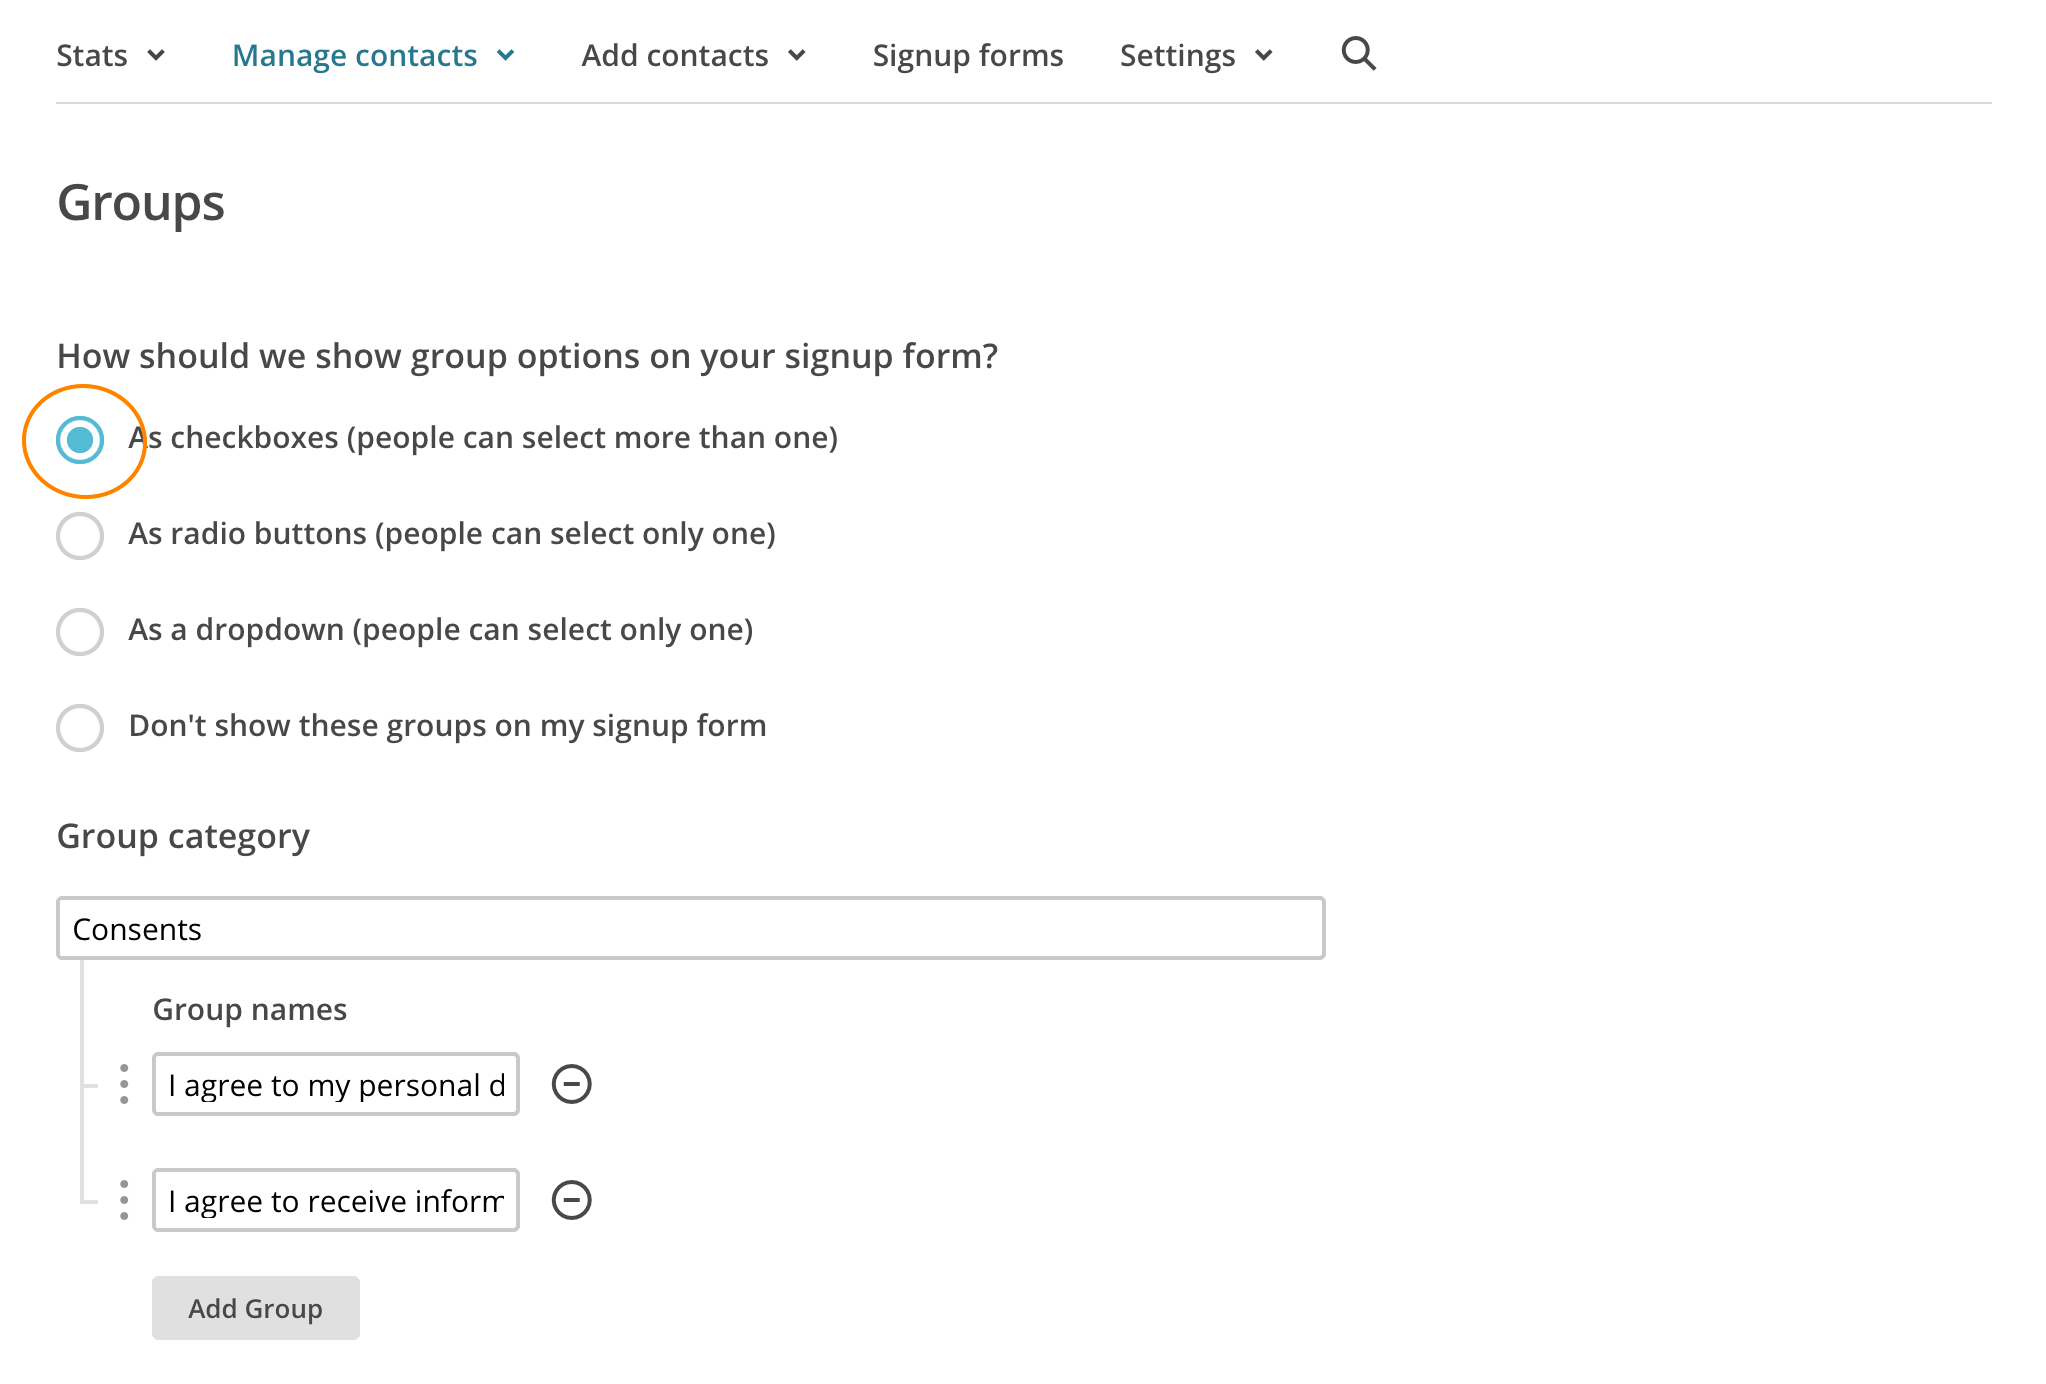Grab the drag handle beside first group name
2046x1384 pixels.
pyautogui.click(x=123, y=1083)
